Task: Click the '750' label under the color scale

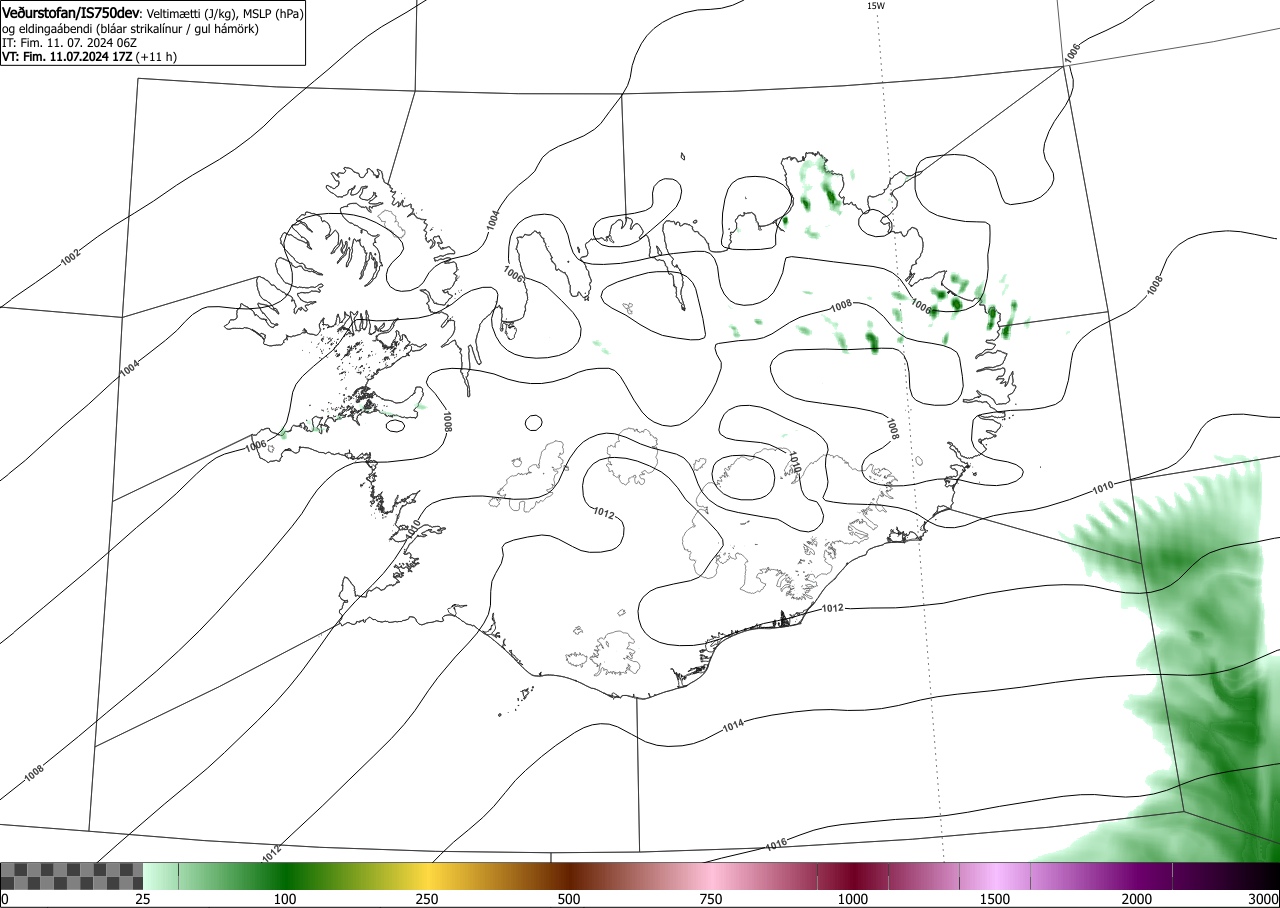Action: pos(711,900)
